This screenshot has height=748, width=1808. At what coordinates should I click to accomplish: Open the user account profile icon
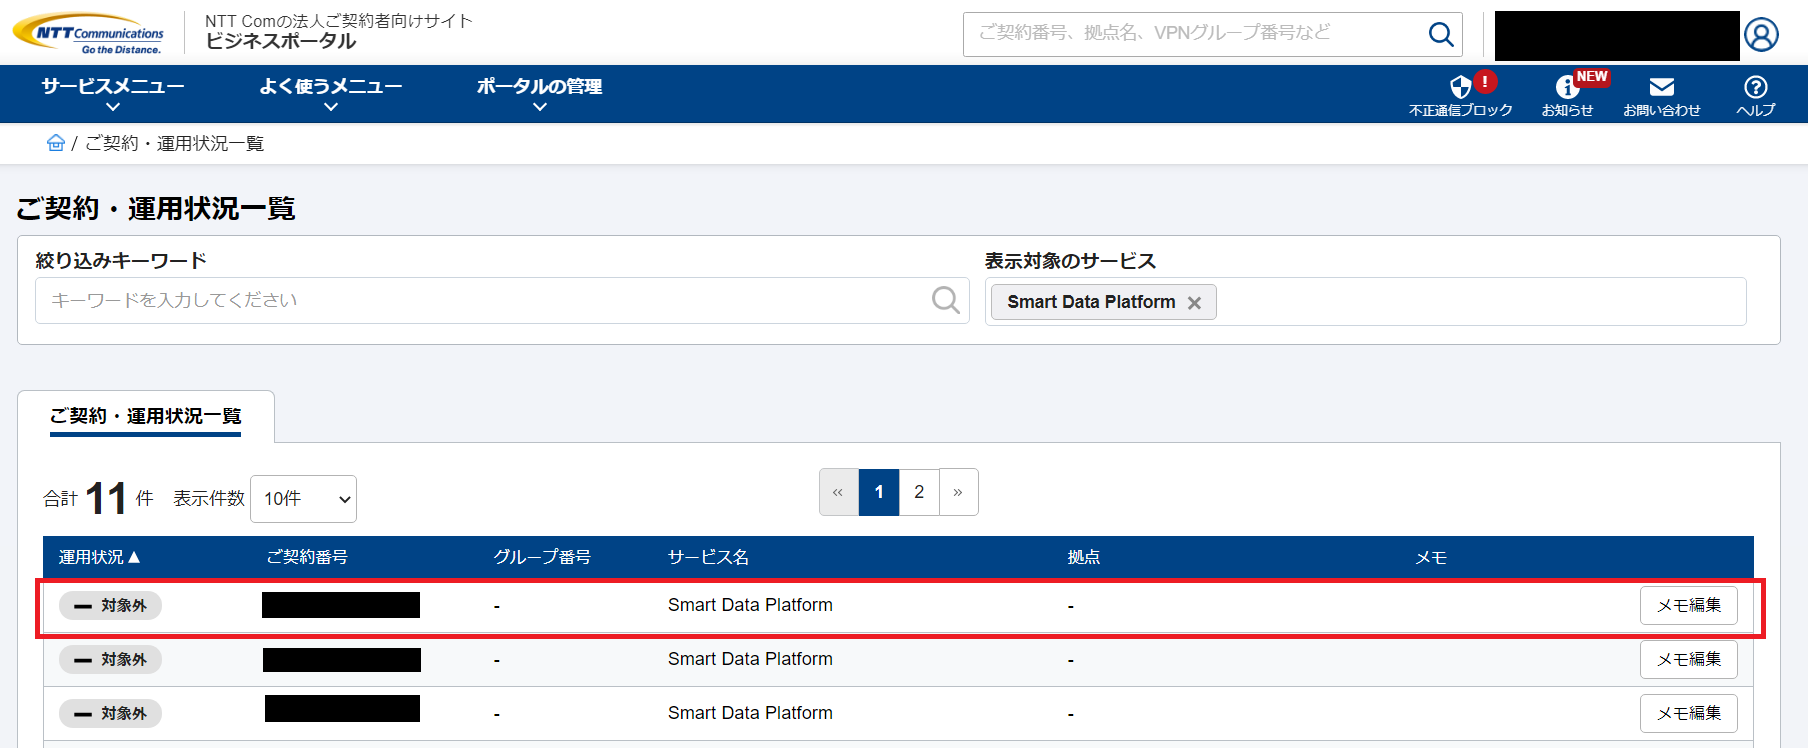pyautogui.click(x=1761, y=35)
